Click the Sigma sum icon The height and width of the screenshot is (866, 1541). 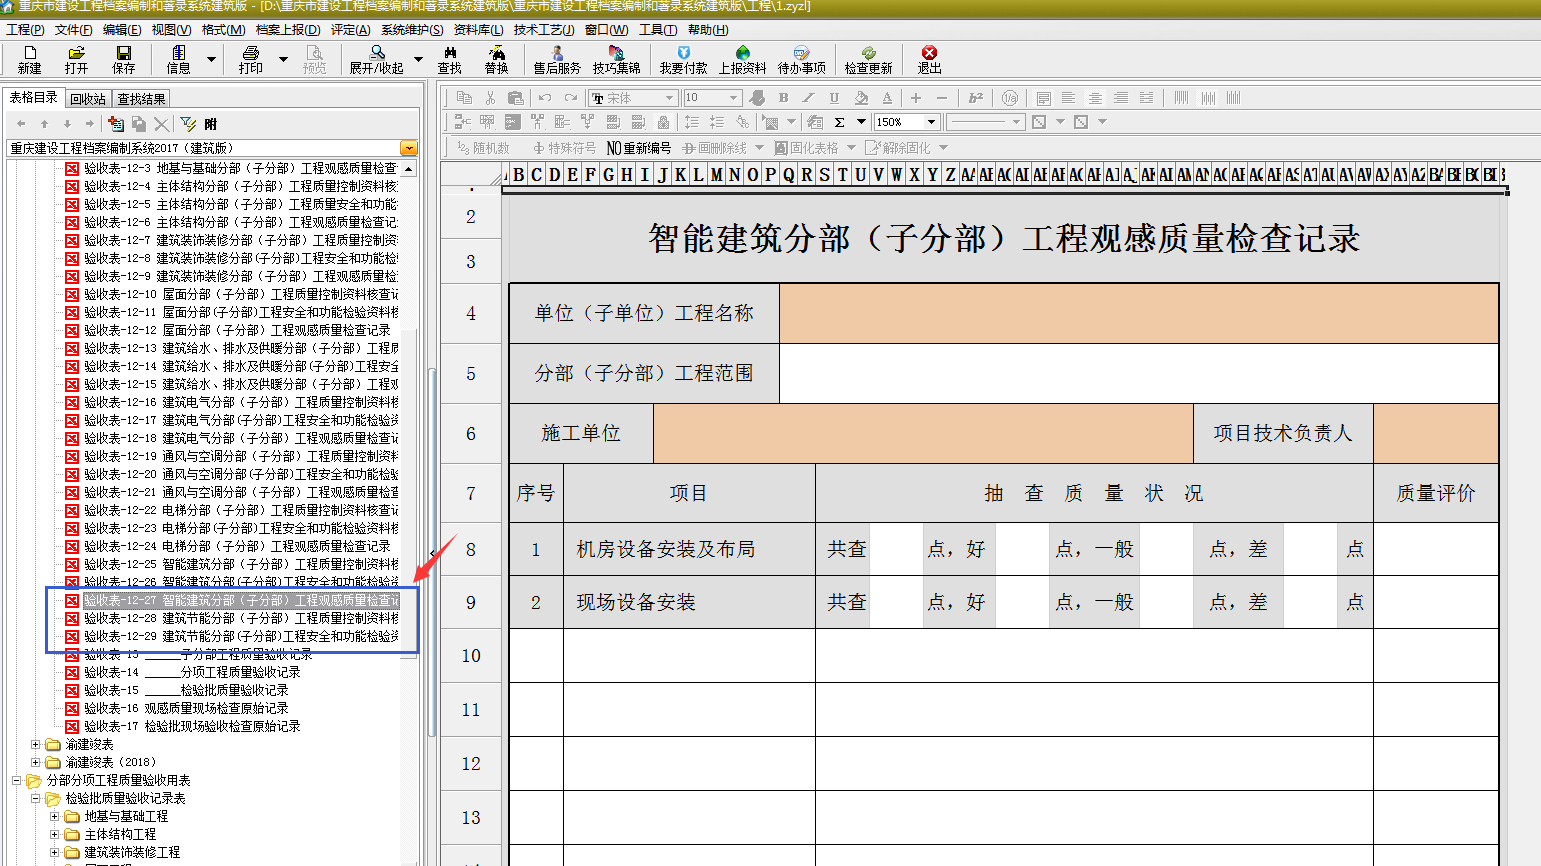(x=840, y=122)
